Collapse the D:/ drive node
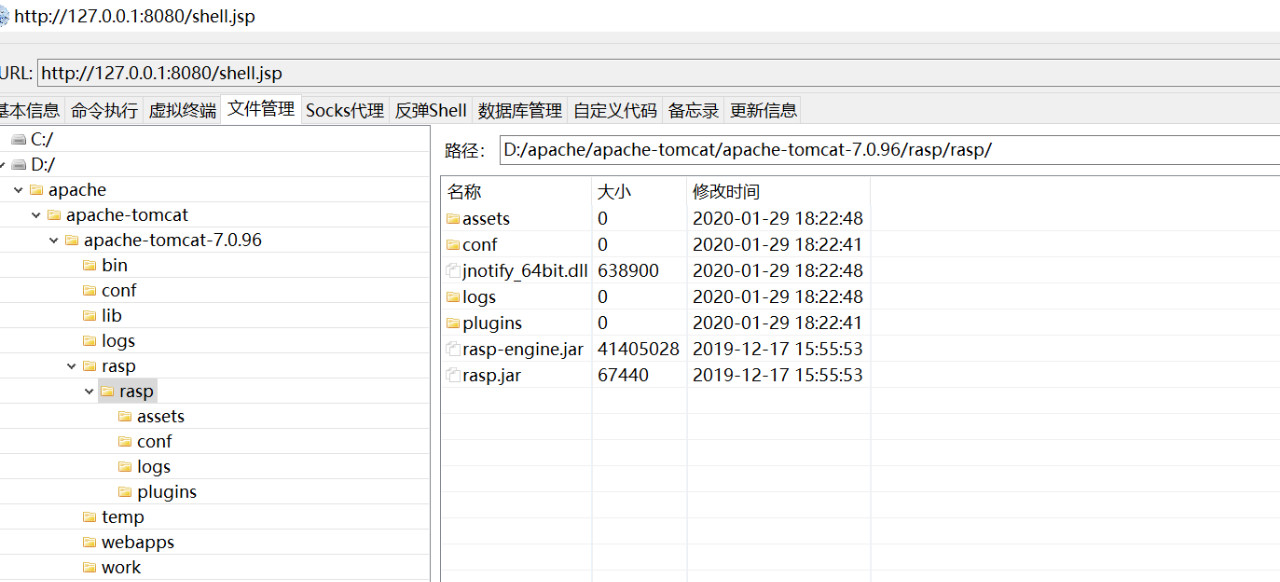 3,165
